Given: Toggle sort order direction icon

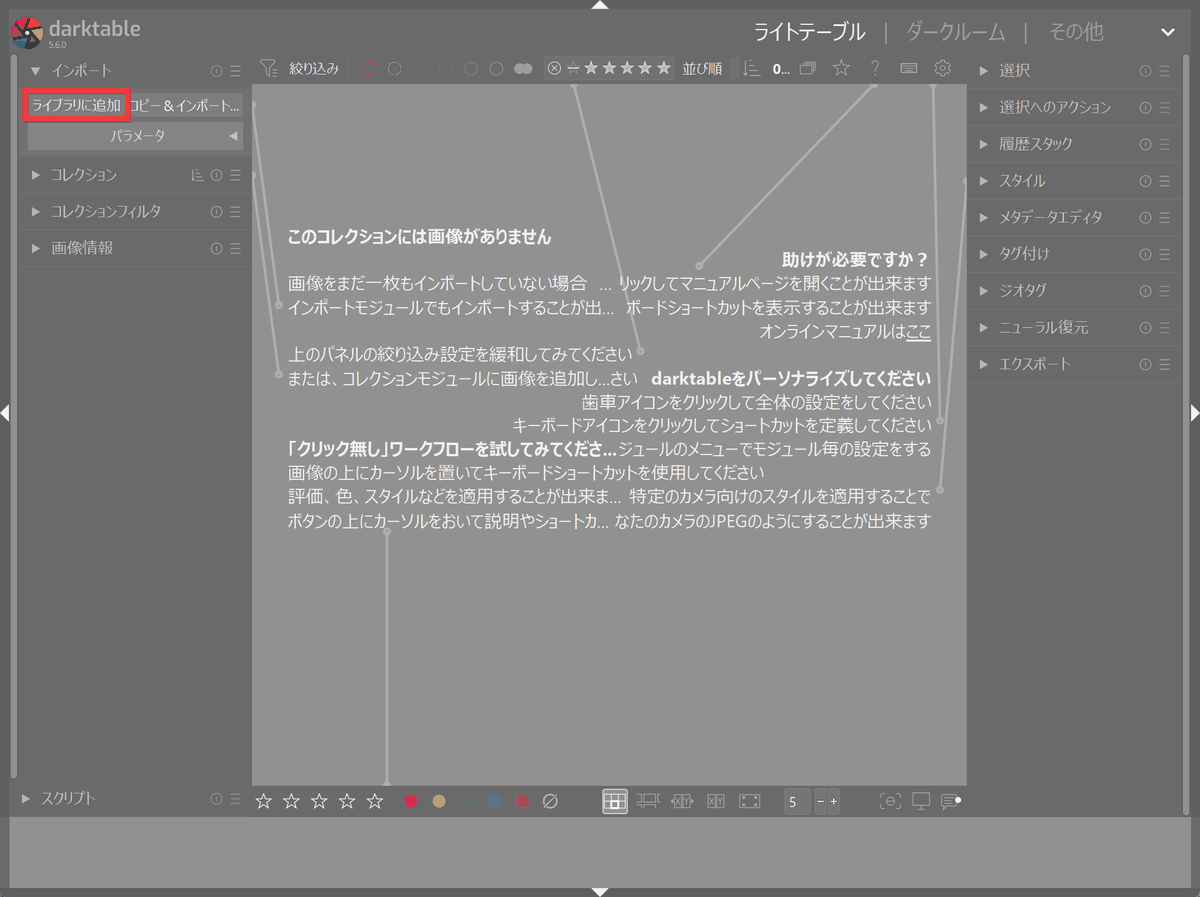Looking at the screenshot, I should coord(752,69).
